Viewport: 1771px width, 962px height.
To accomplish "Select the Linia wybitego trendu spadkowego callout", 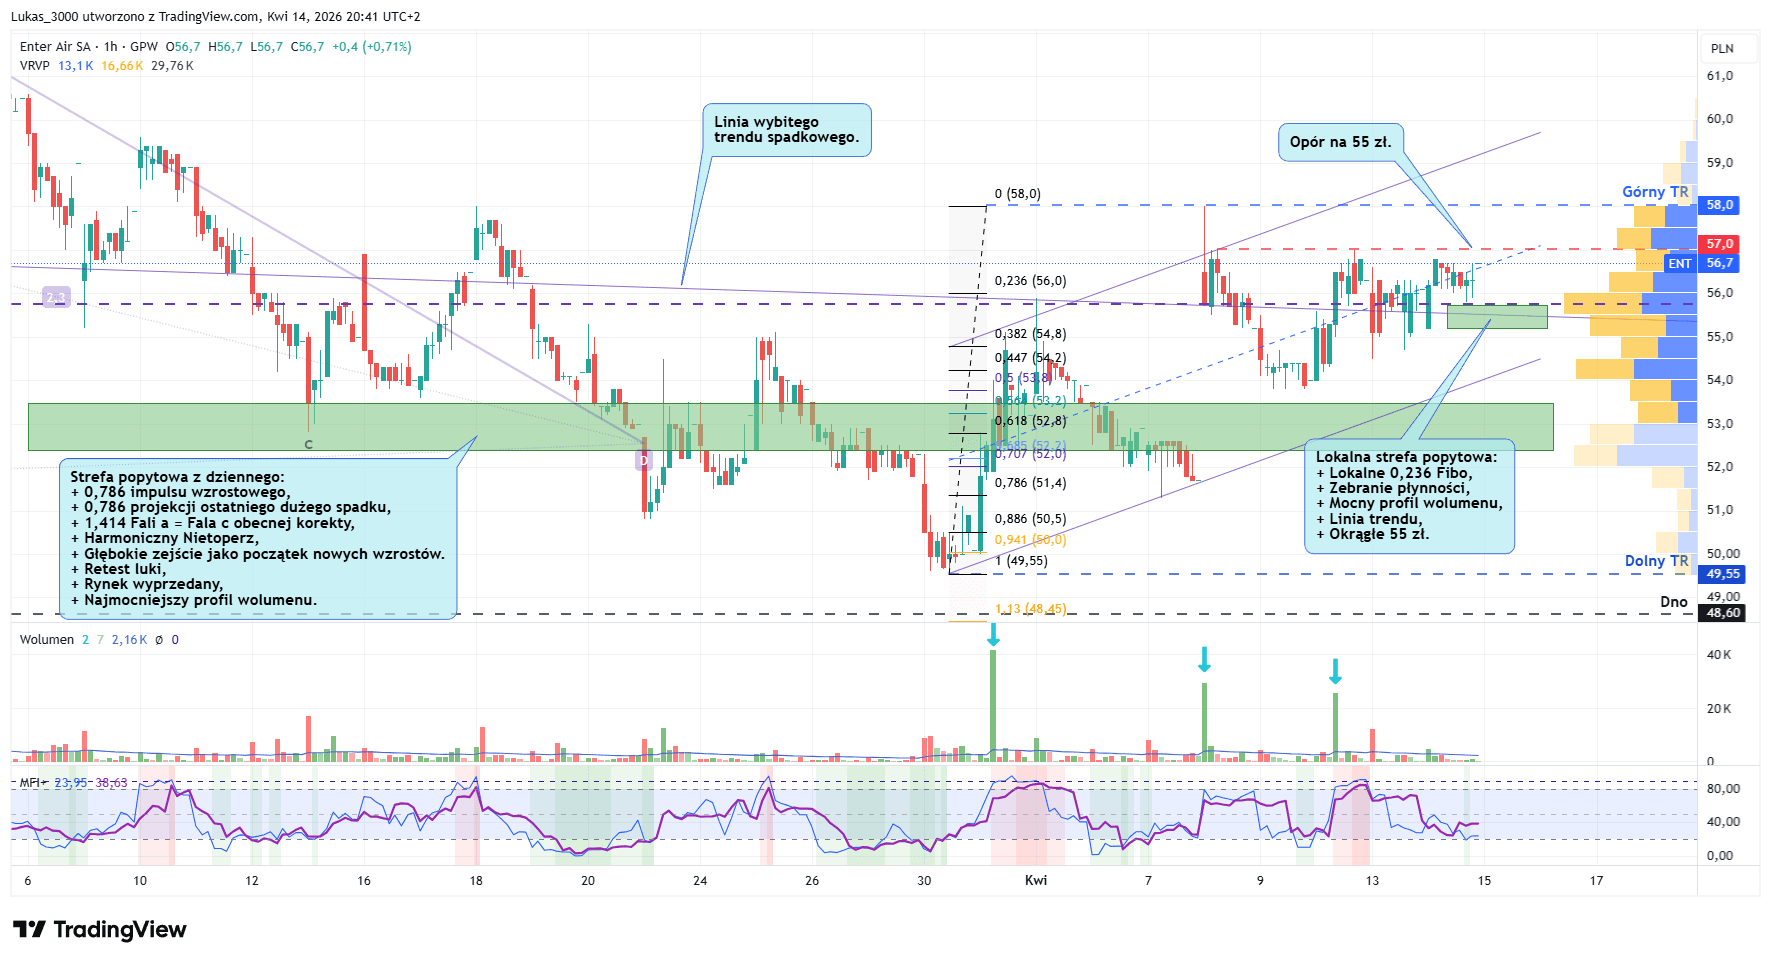I will [786, 130].
